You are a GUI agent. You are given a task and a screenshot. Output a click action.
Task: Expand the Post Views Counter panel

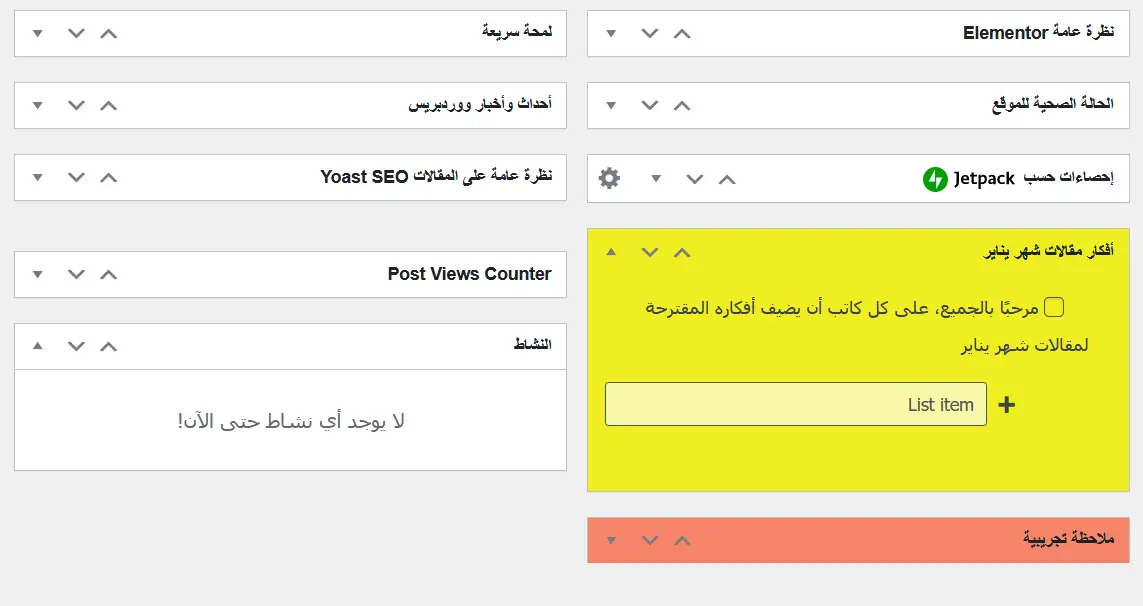38,274
